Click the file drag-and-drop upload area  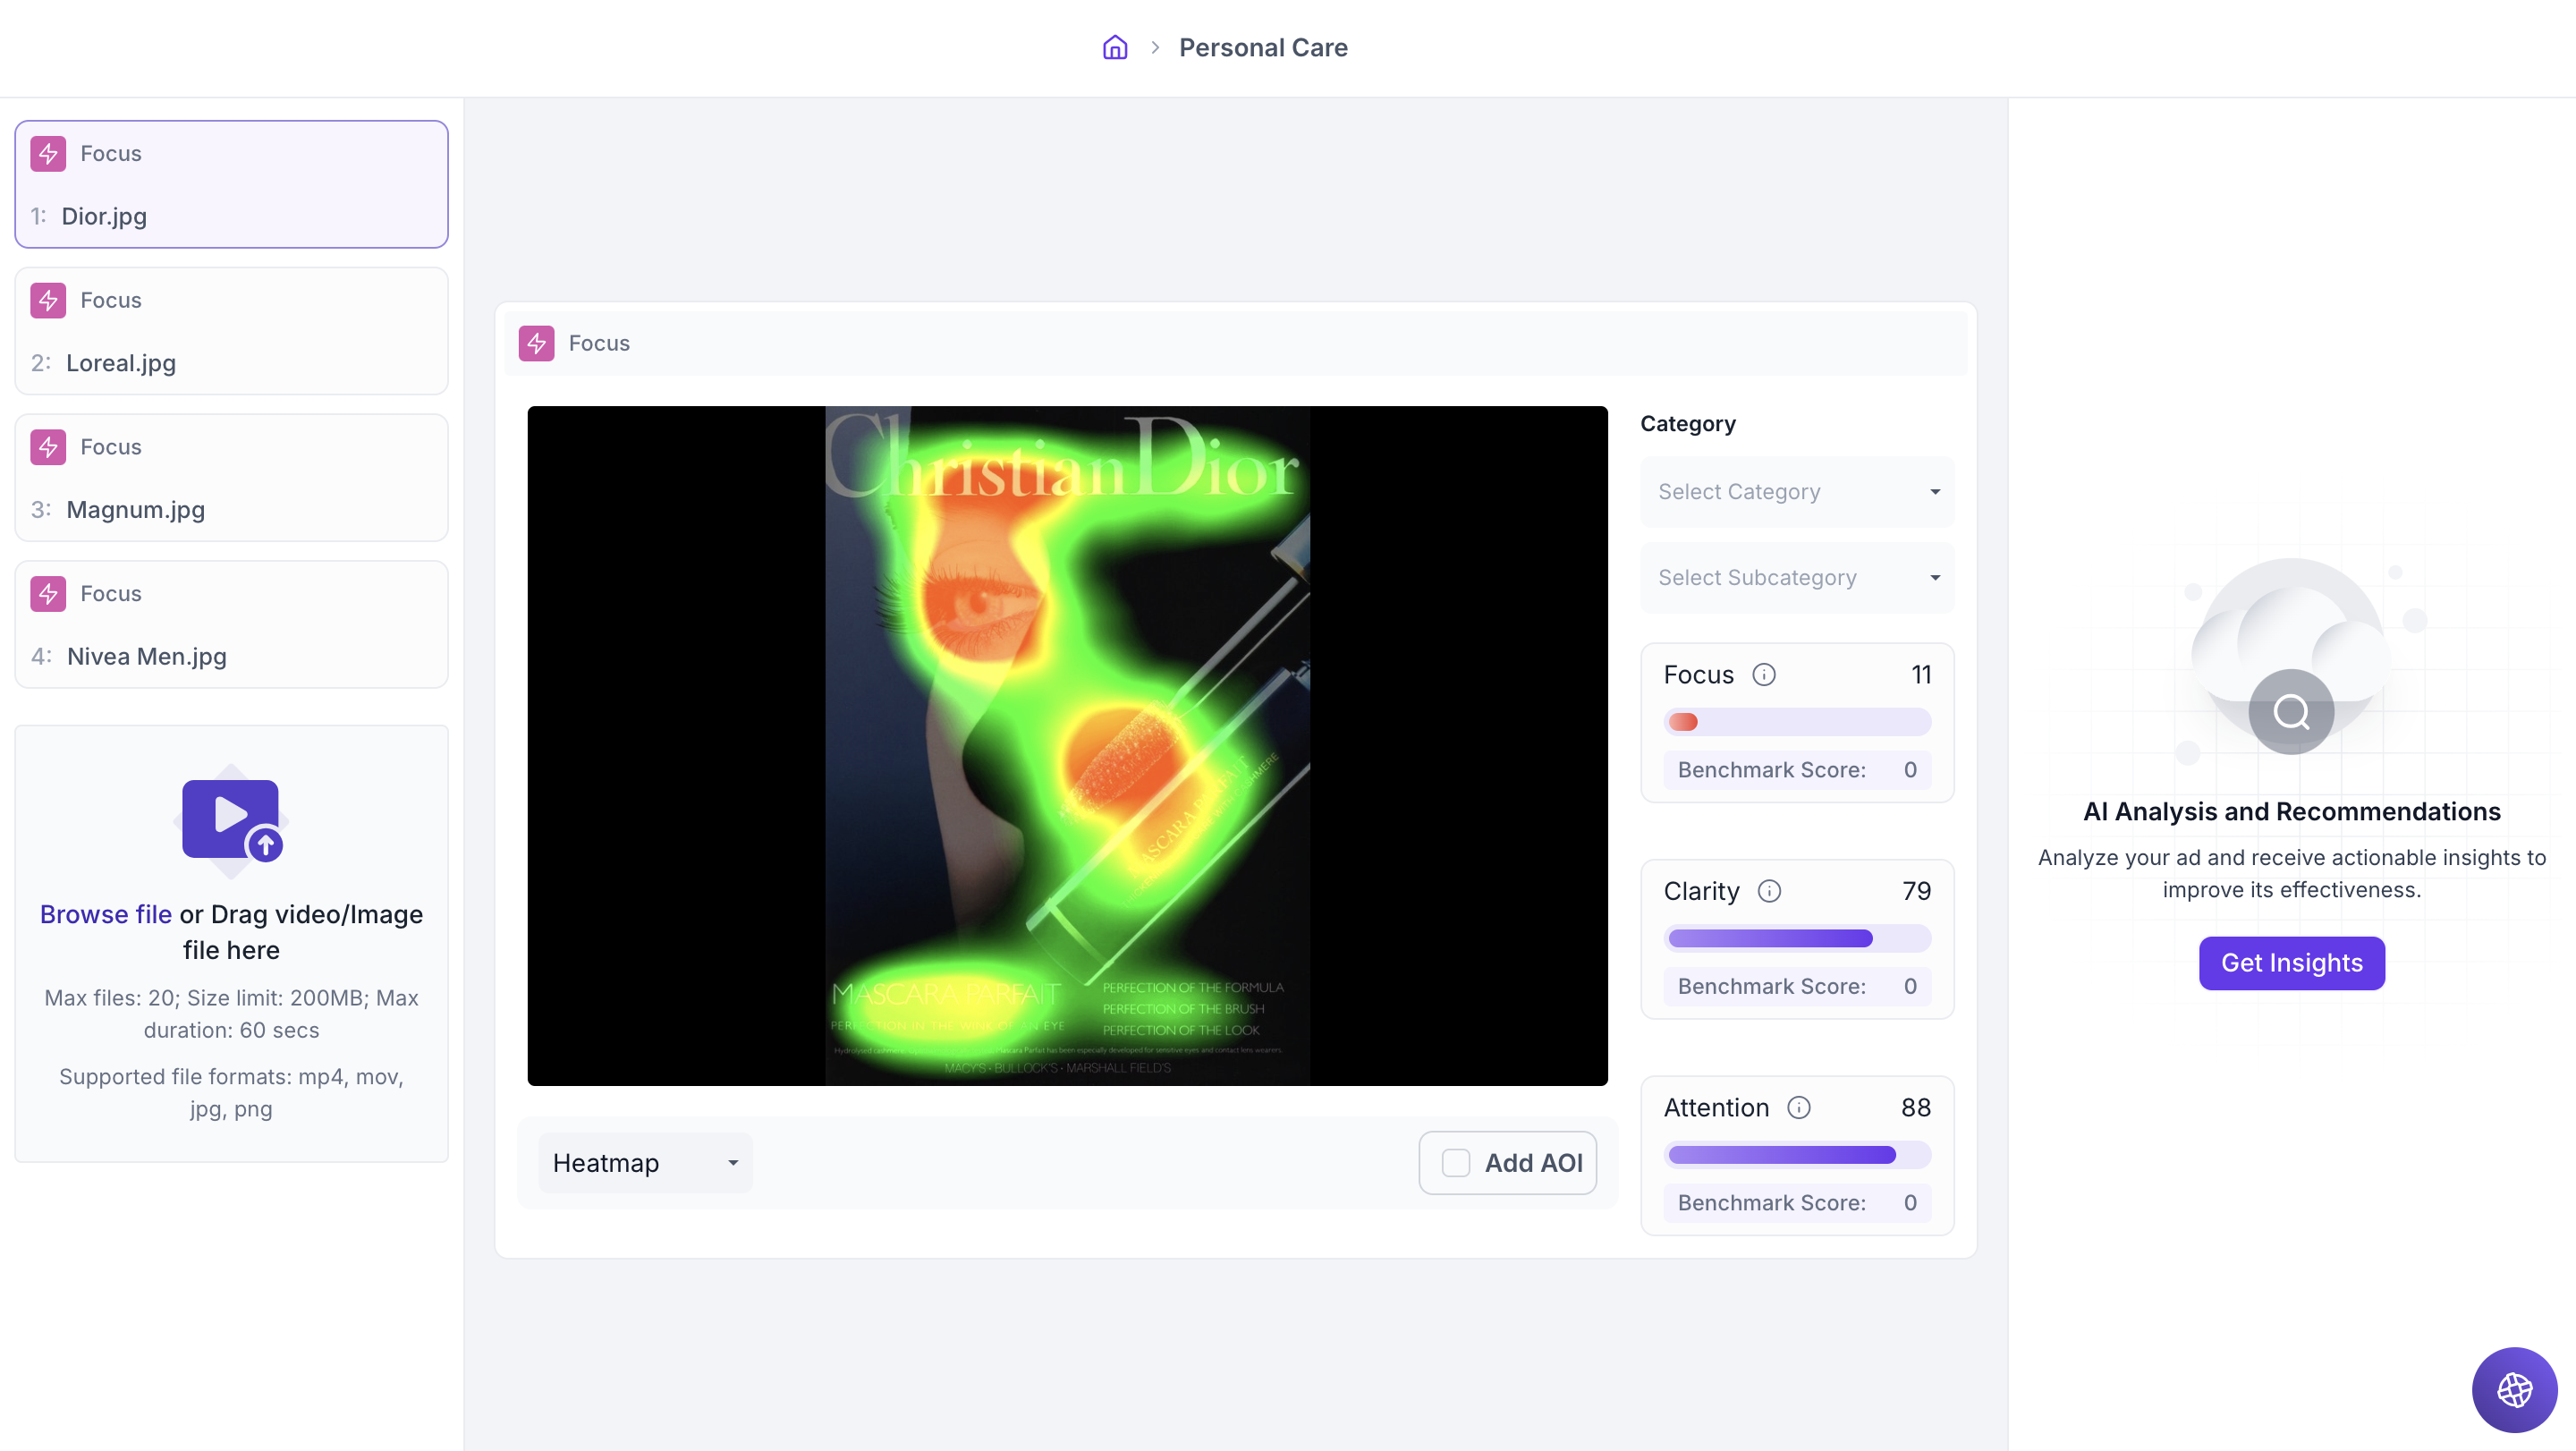pos(231,944)
